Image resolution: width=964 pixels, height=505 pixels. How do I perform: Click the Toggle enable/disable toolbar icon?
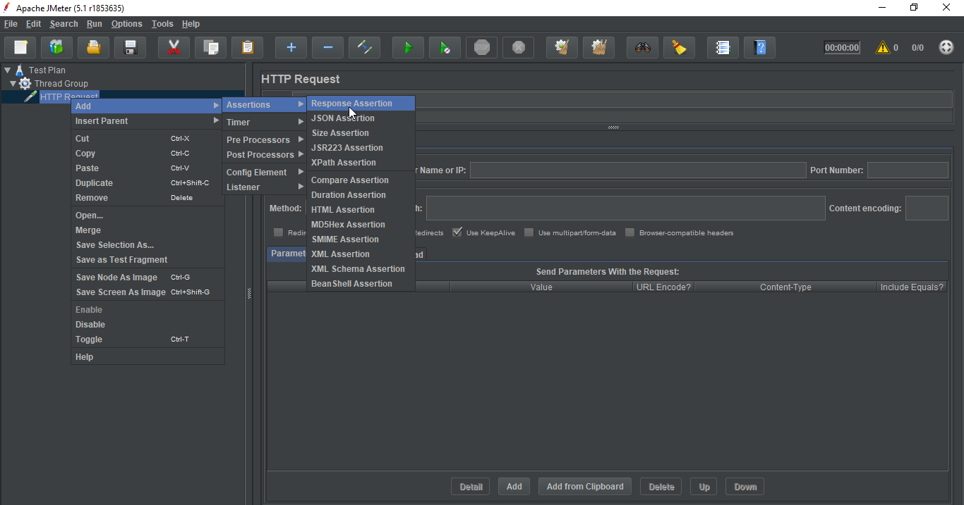point(365,47)
